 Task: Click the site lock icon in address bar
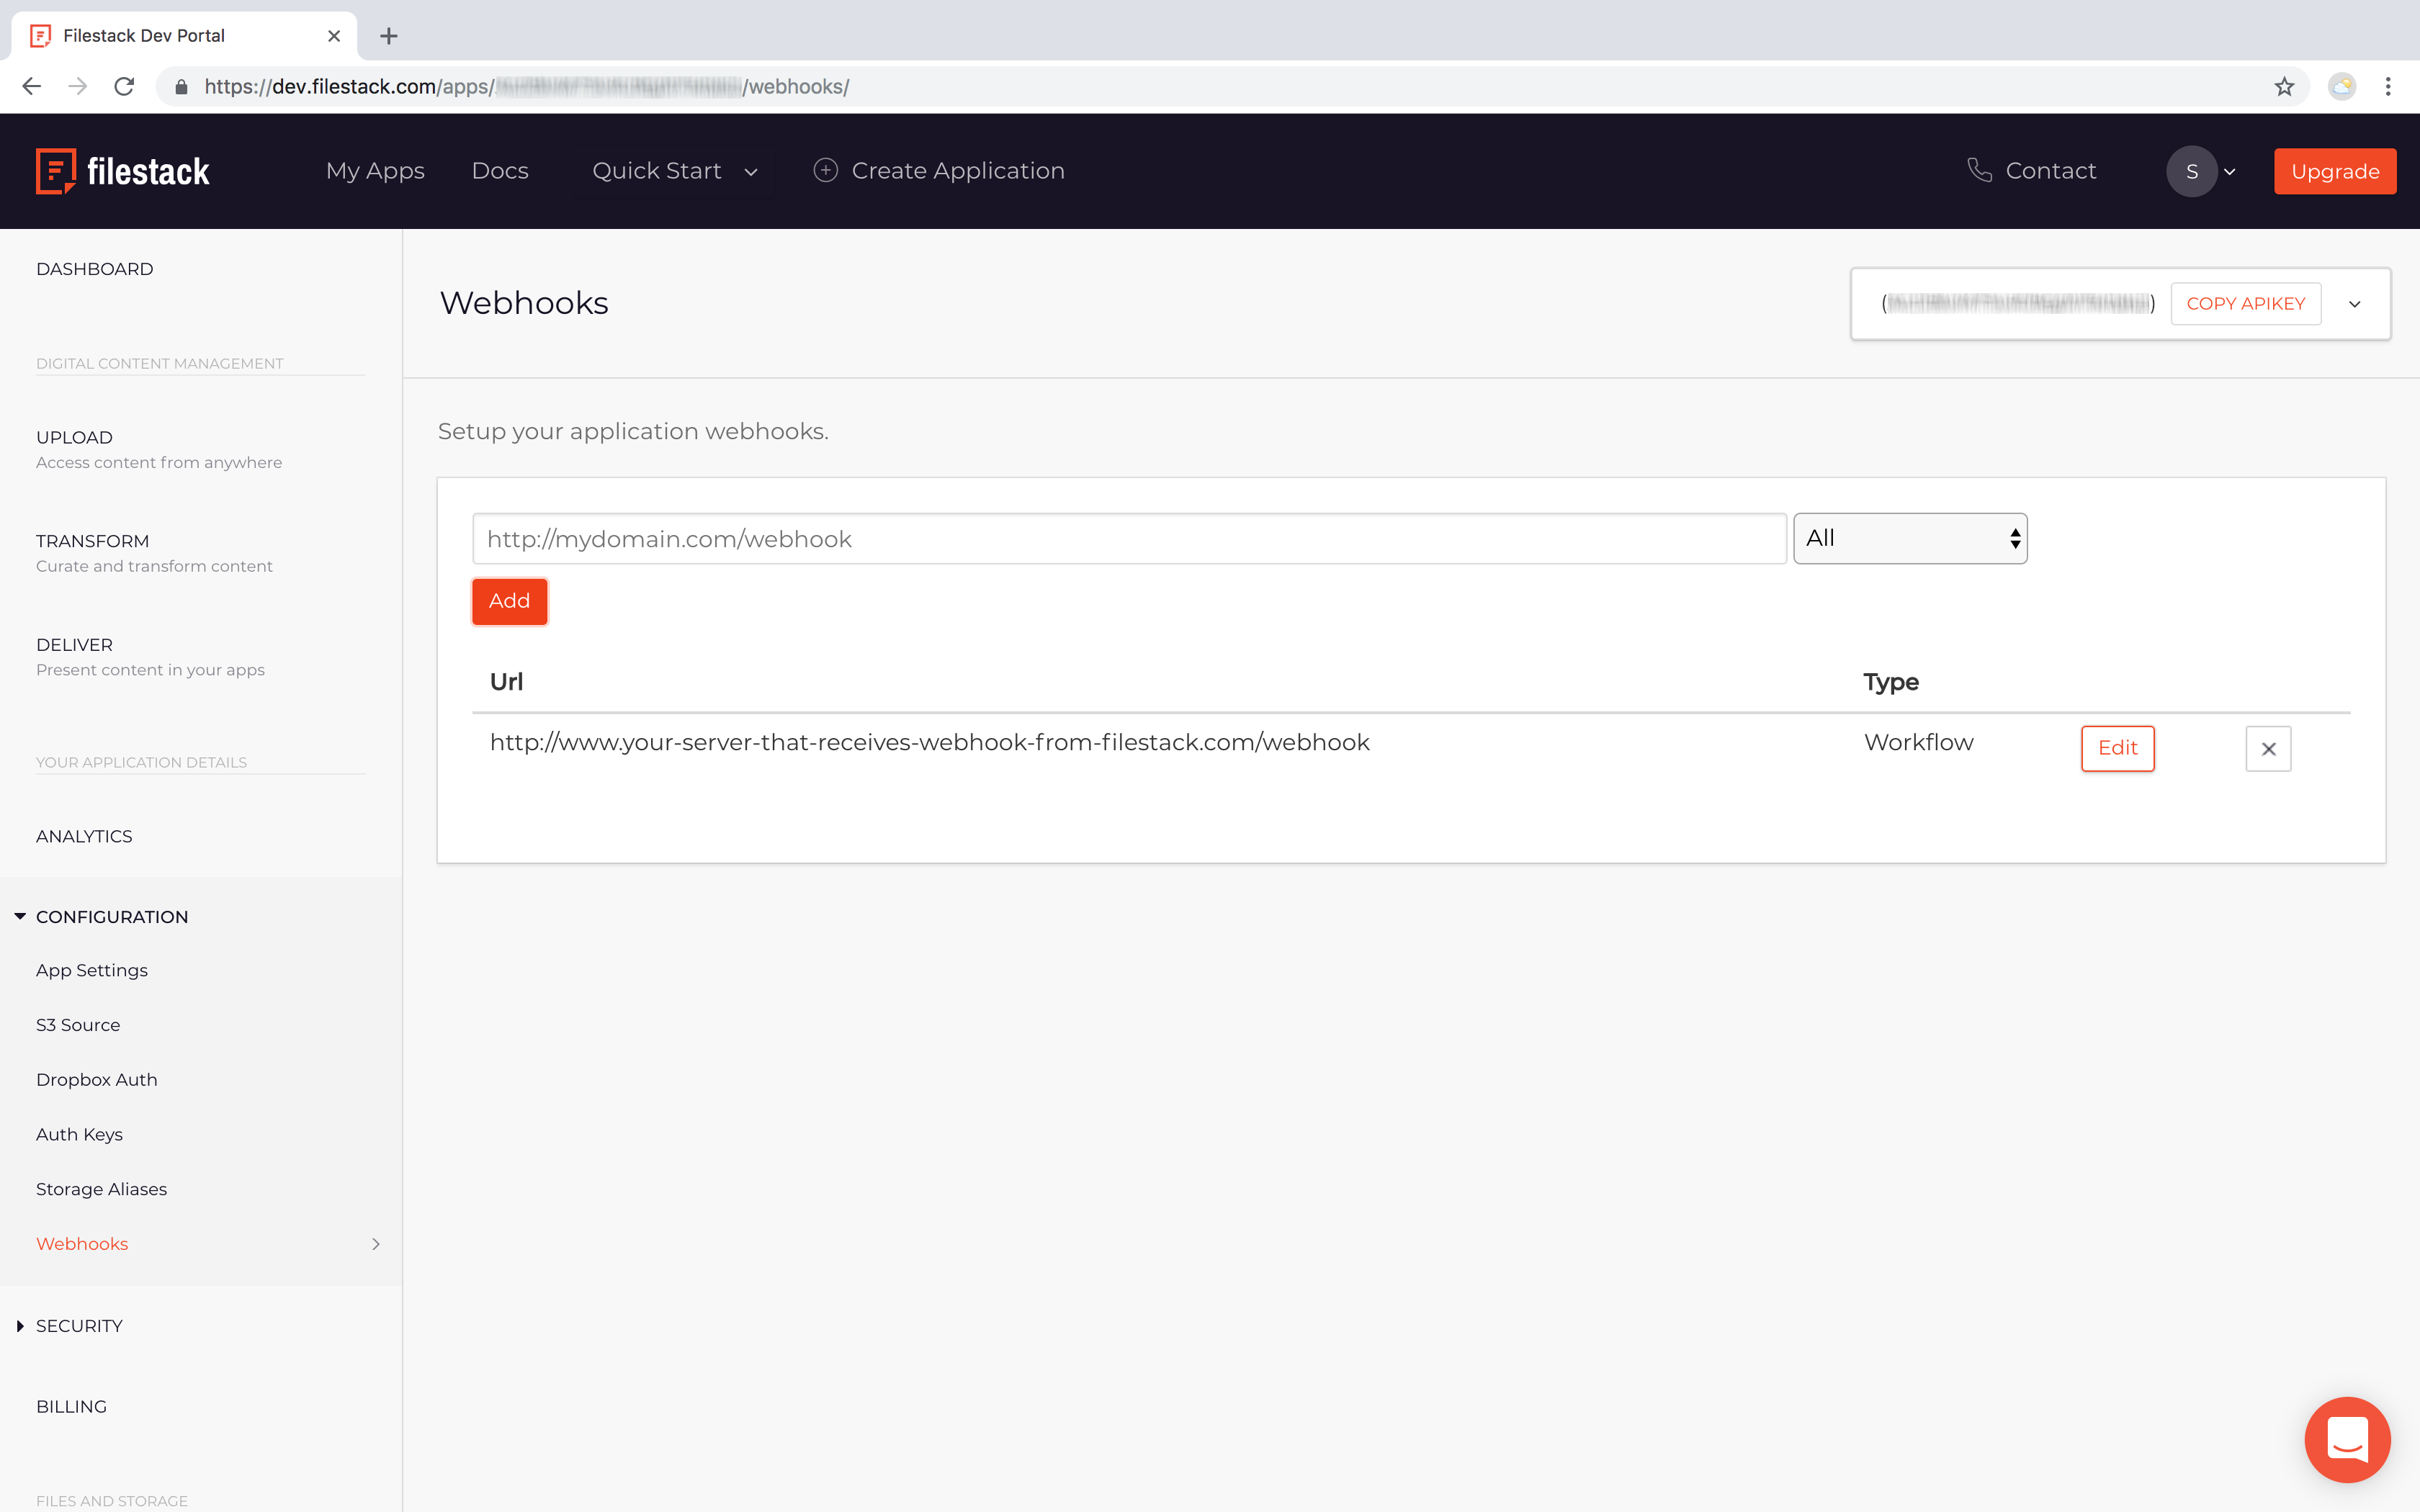[181, 87]
